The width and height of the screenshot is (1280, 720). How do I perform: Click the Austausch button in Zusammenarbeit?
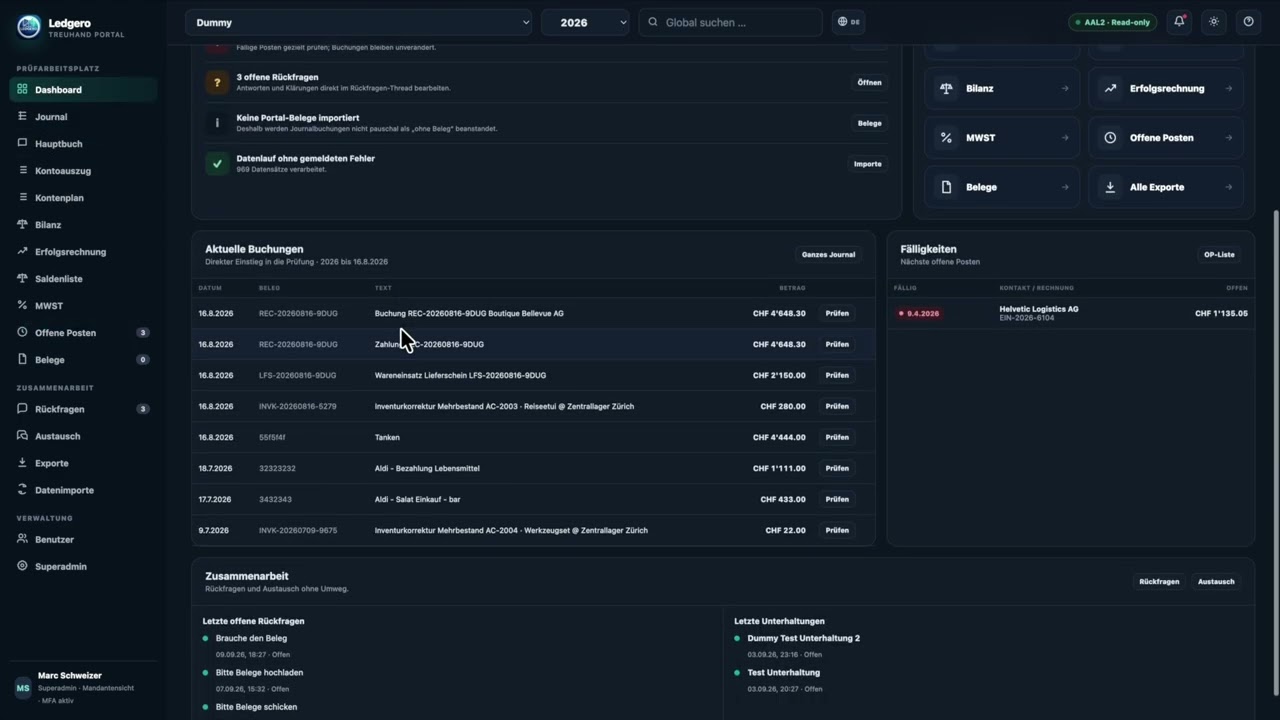point(1216,582)
